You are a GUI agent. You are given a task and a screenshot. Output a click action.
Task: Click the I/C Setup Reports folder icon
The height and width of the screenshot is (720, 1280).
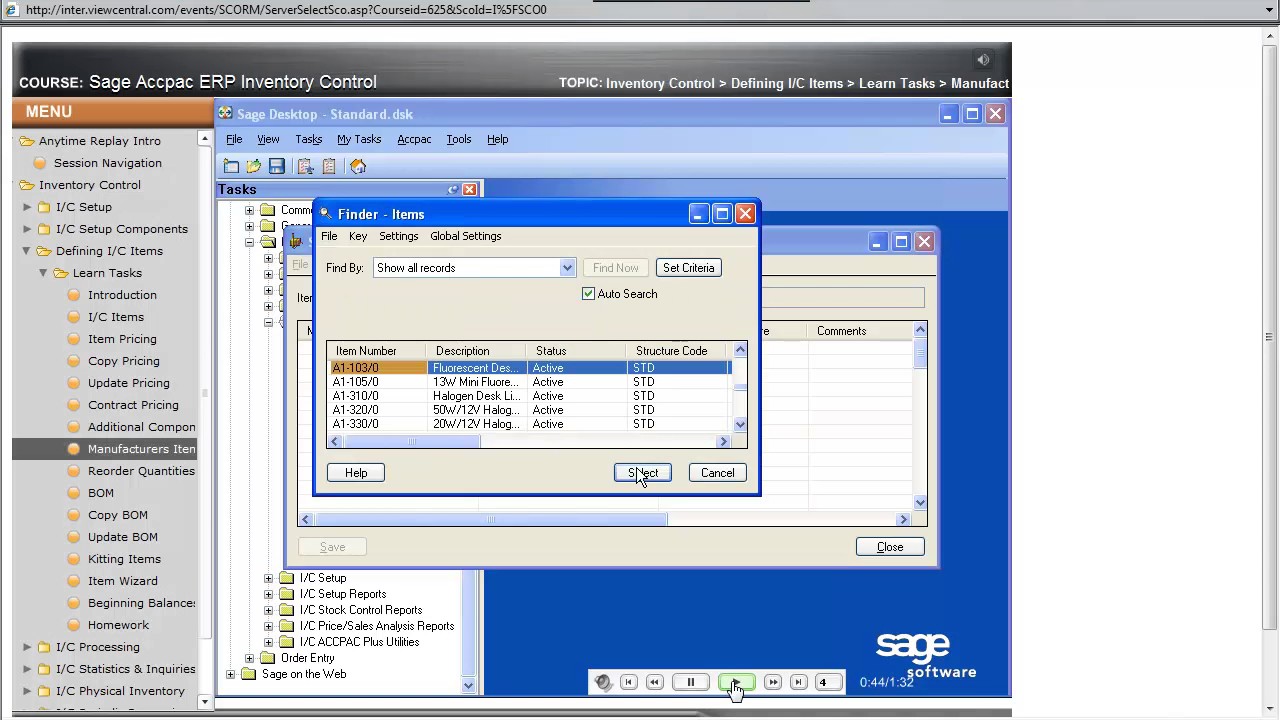pos(287,594)
